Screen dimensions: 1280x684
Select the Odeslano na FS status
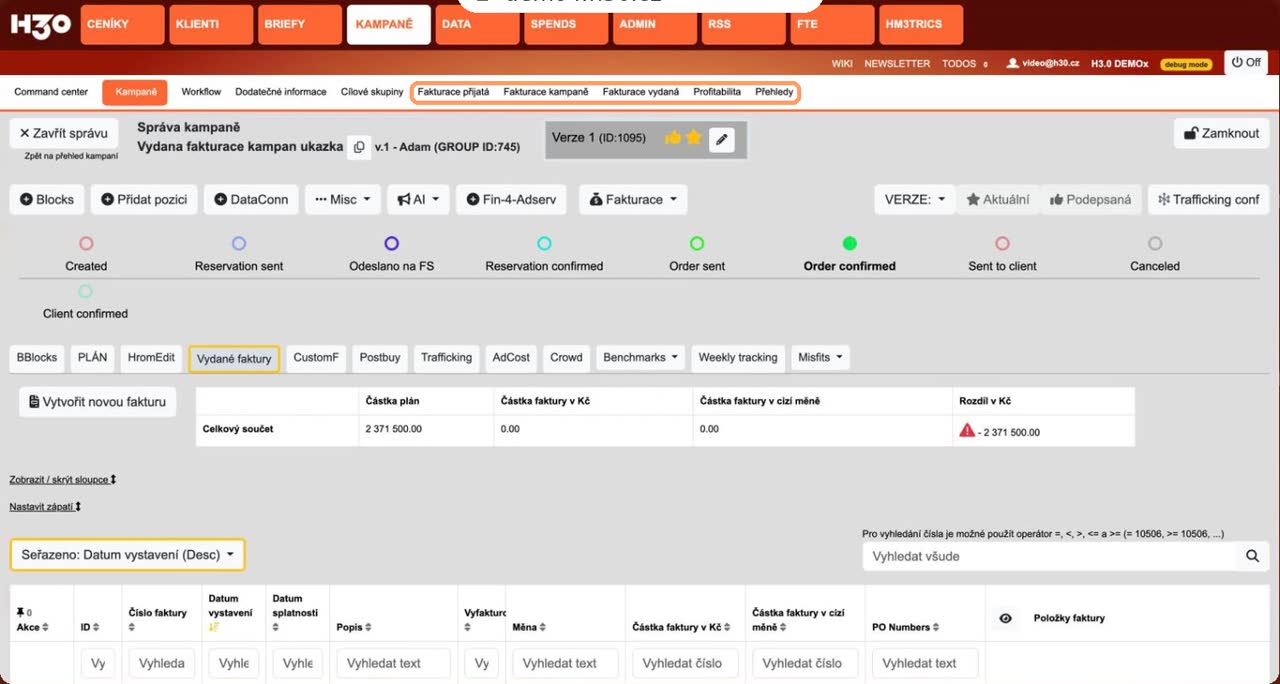pos(392,243)
